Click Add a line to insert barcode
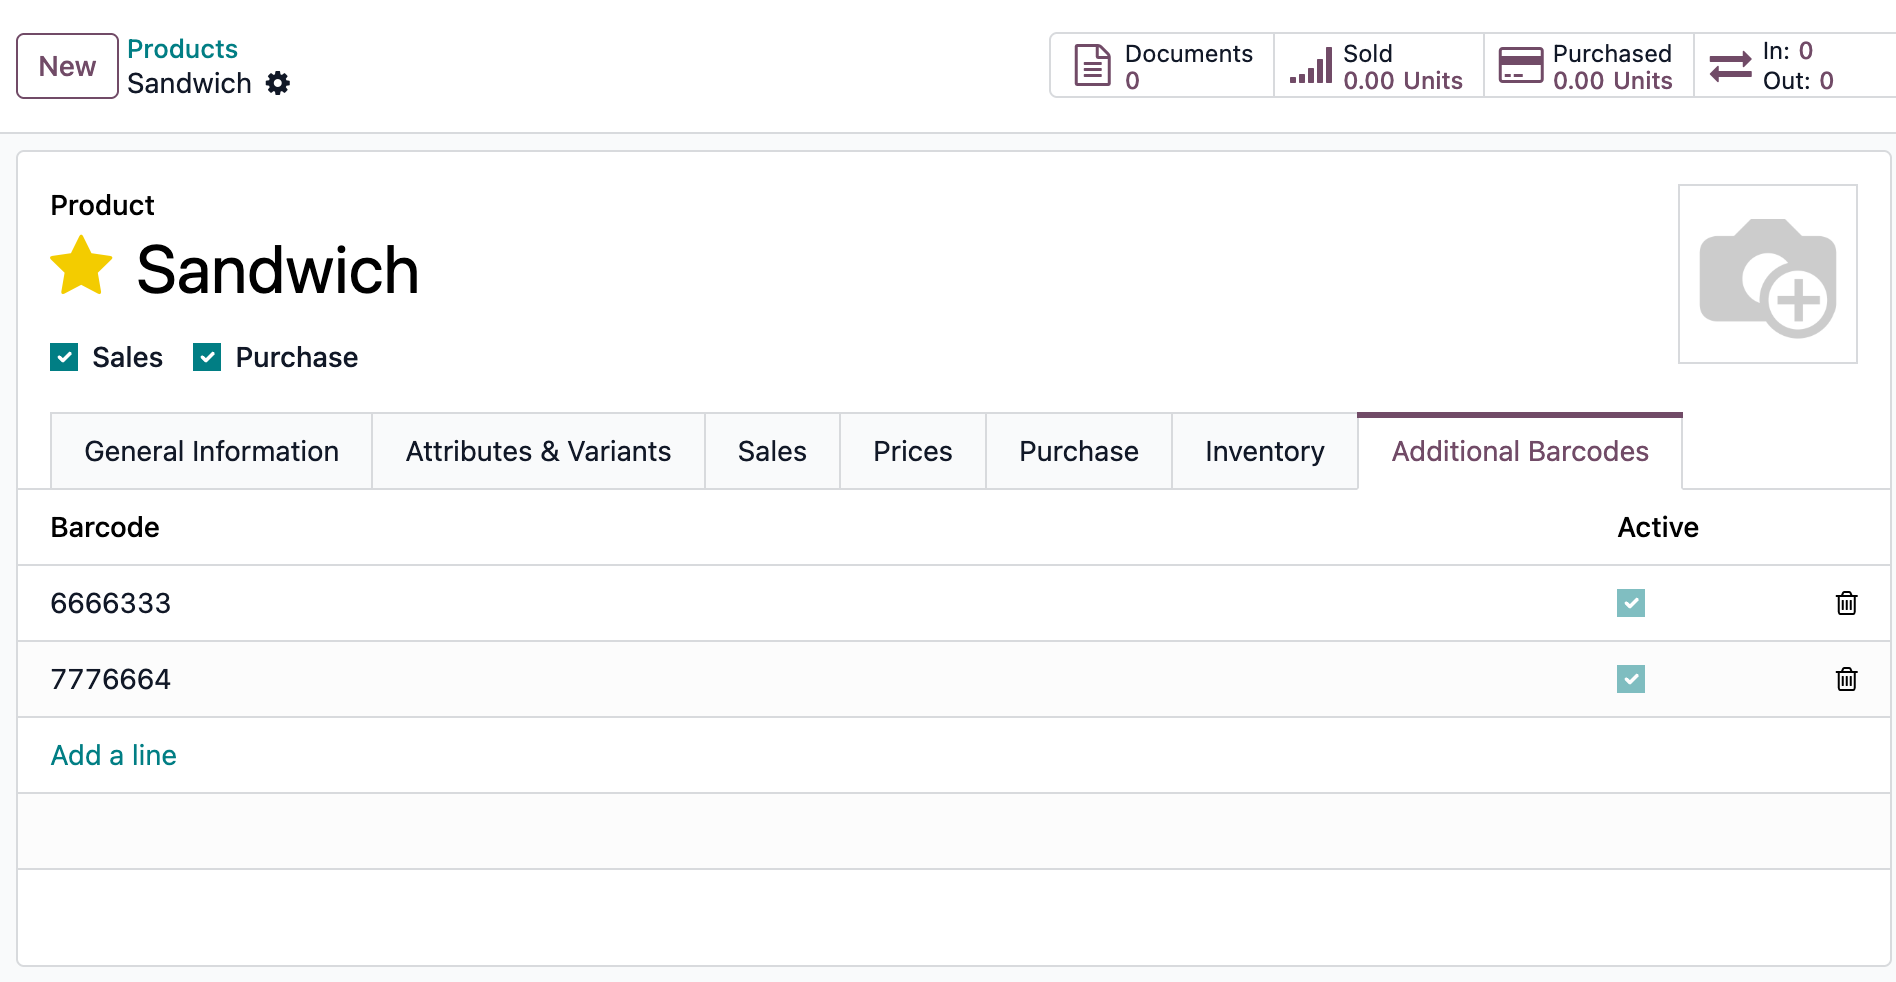1896x982 pixels. click(113, 755)
